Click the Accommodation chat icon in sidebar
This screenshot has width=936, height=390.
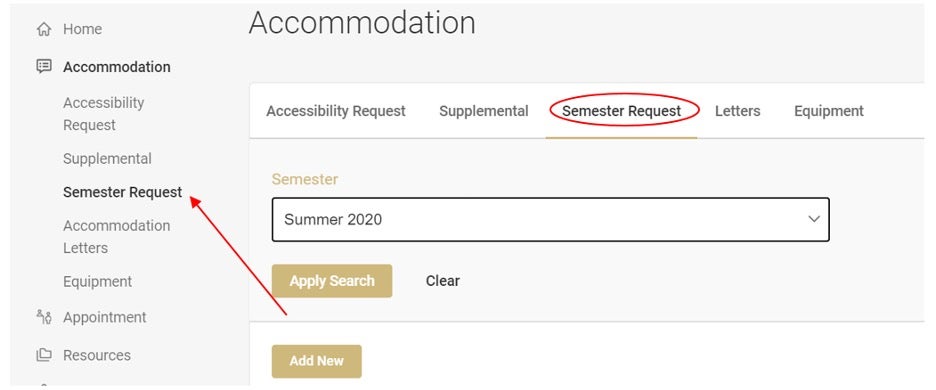pyautogui.click(x=44, y=66)
